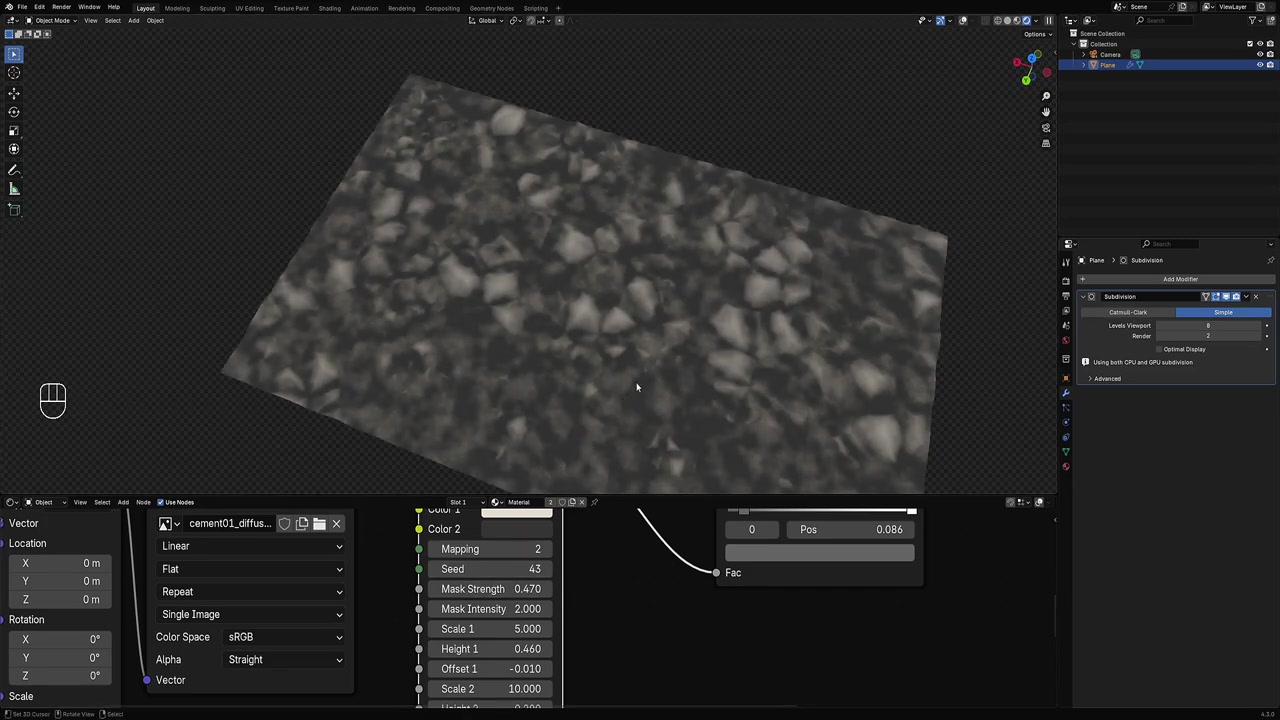The height and width of the screenshot is (720, 1280).
Task: Choose the Measure tool
Action: tap(14, 189)
